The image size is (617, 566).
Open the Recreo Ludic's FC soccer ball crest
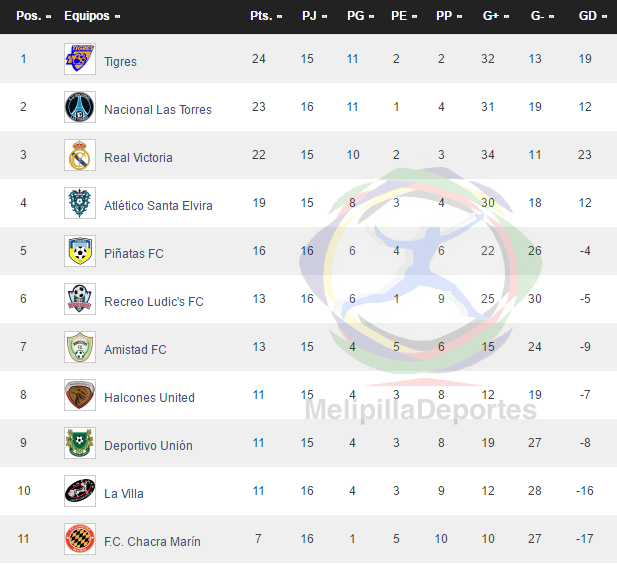coord(80,299)
